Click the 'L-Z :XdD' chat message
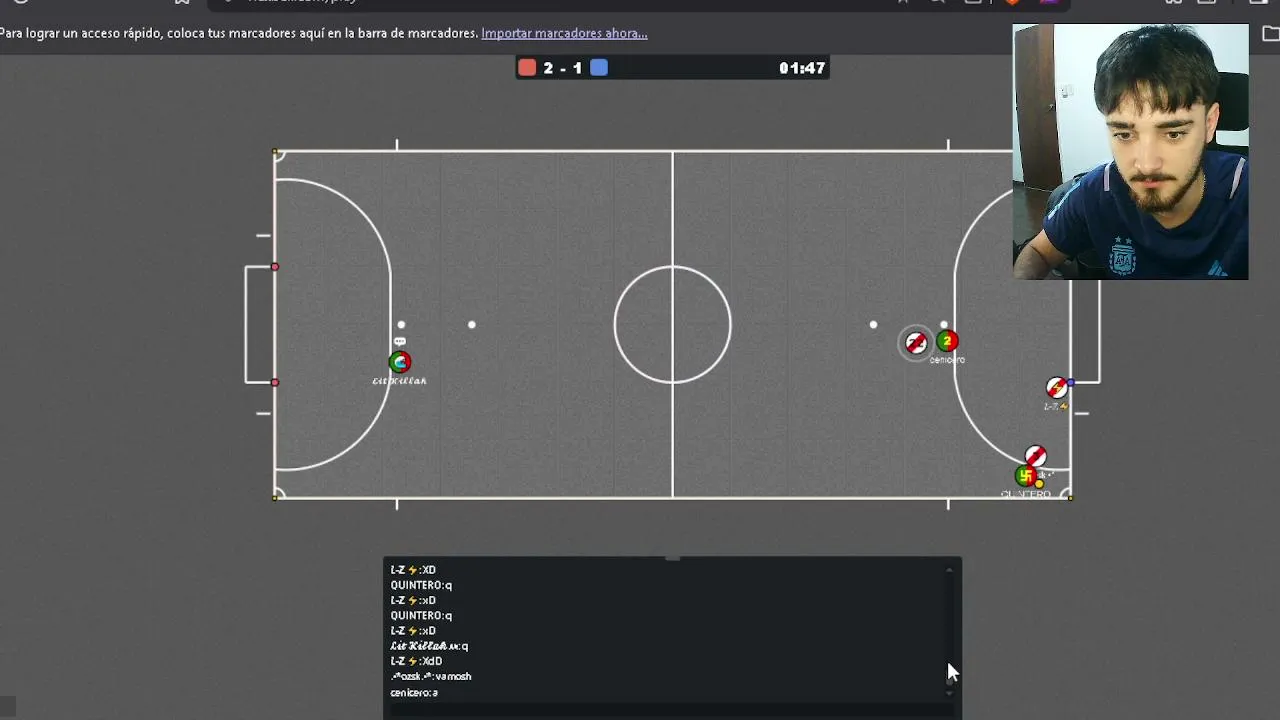The image size is (1280, 720). (416, 661)
